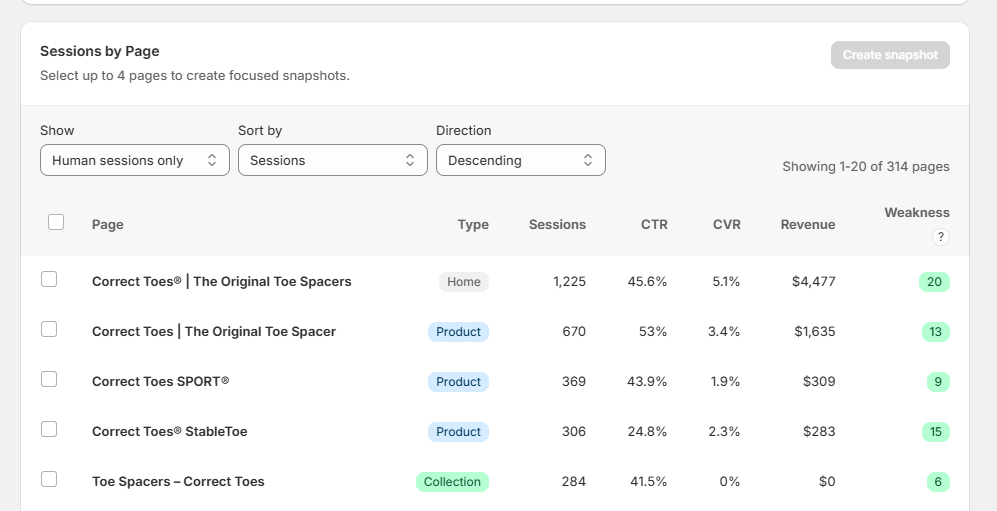997x511 pixels.
Task: Click the Product badge in the StableToe row
Action: tap(458, 432)
